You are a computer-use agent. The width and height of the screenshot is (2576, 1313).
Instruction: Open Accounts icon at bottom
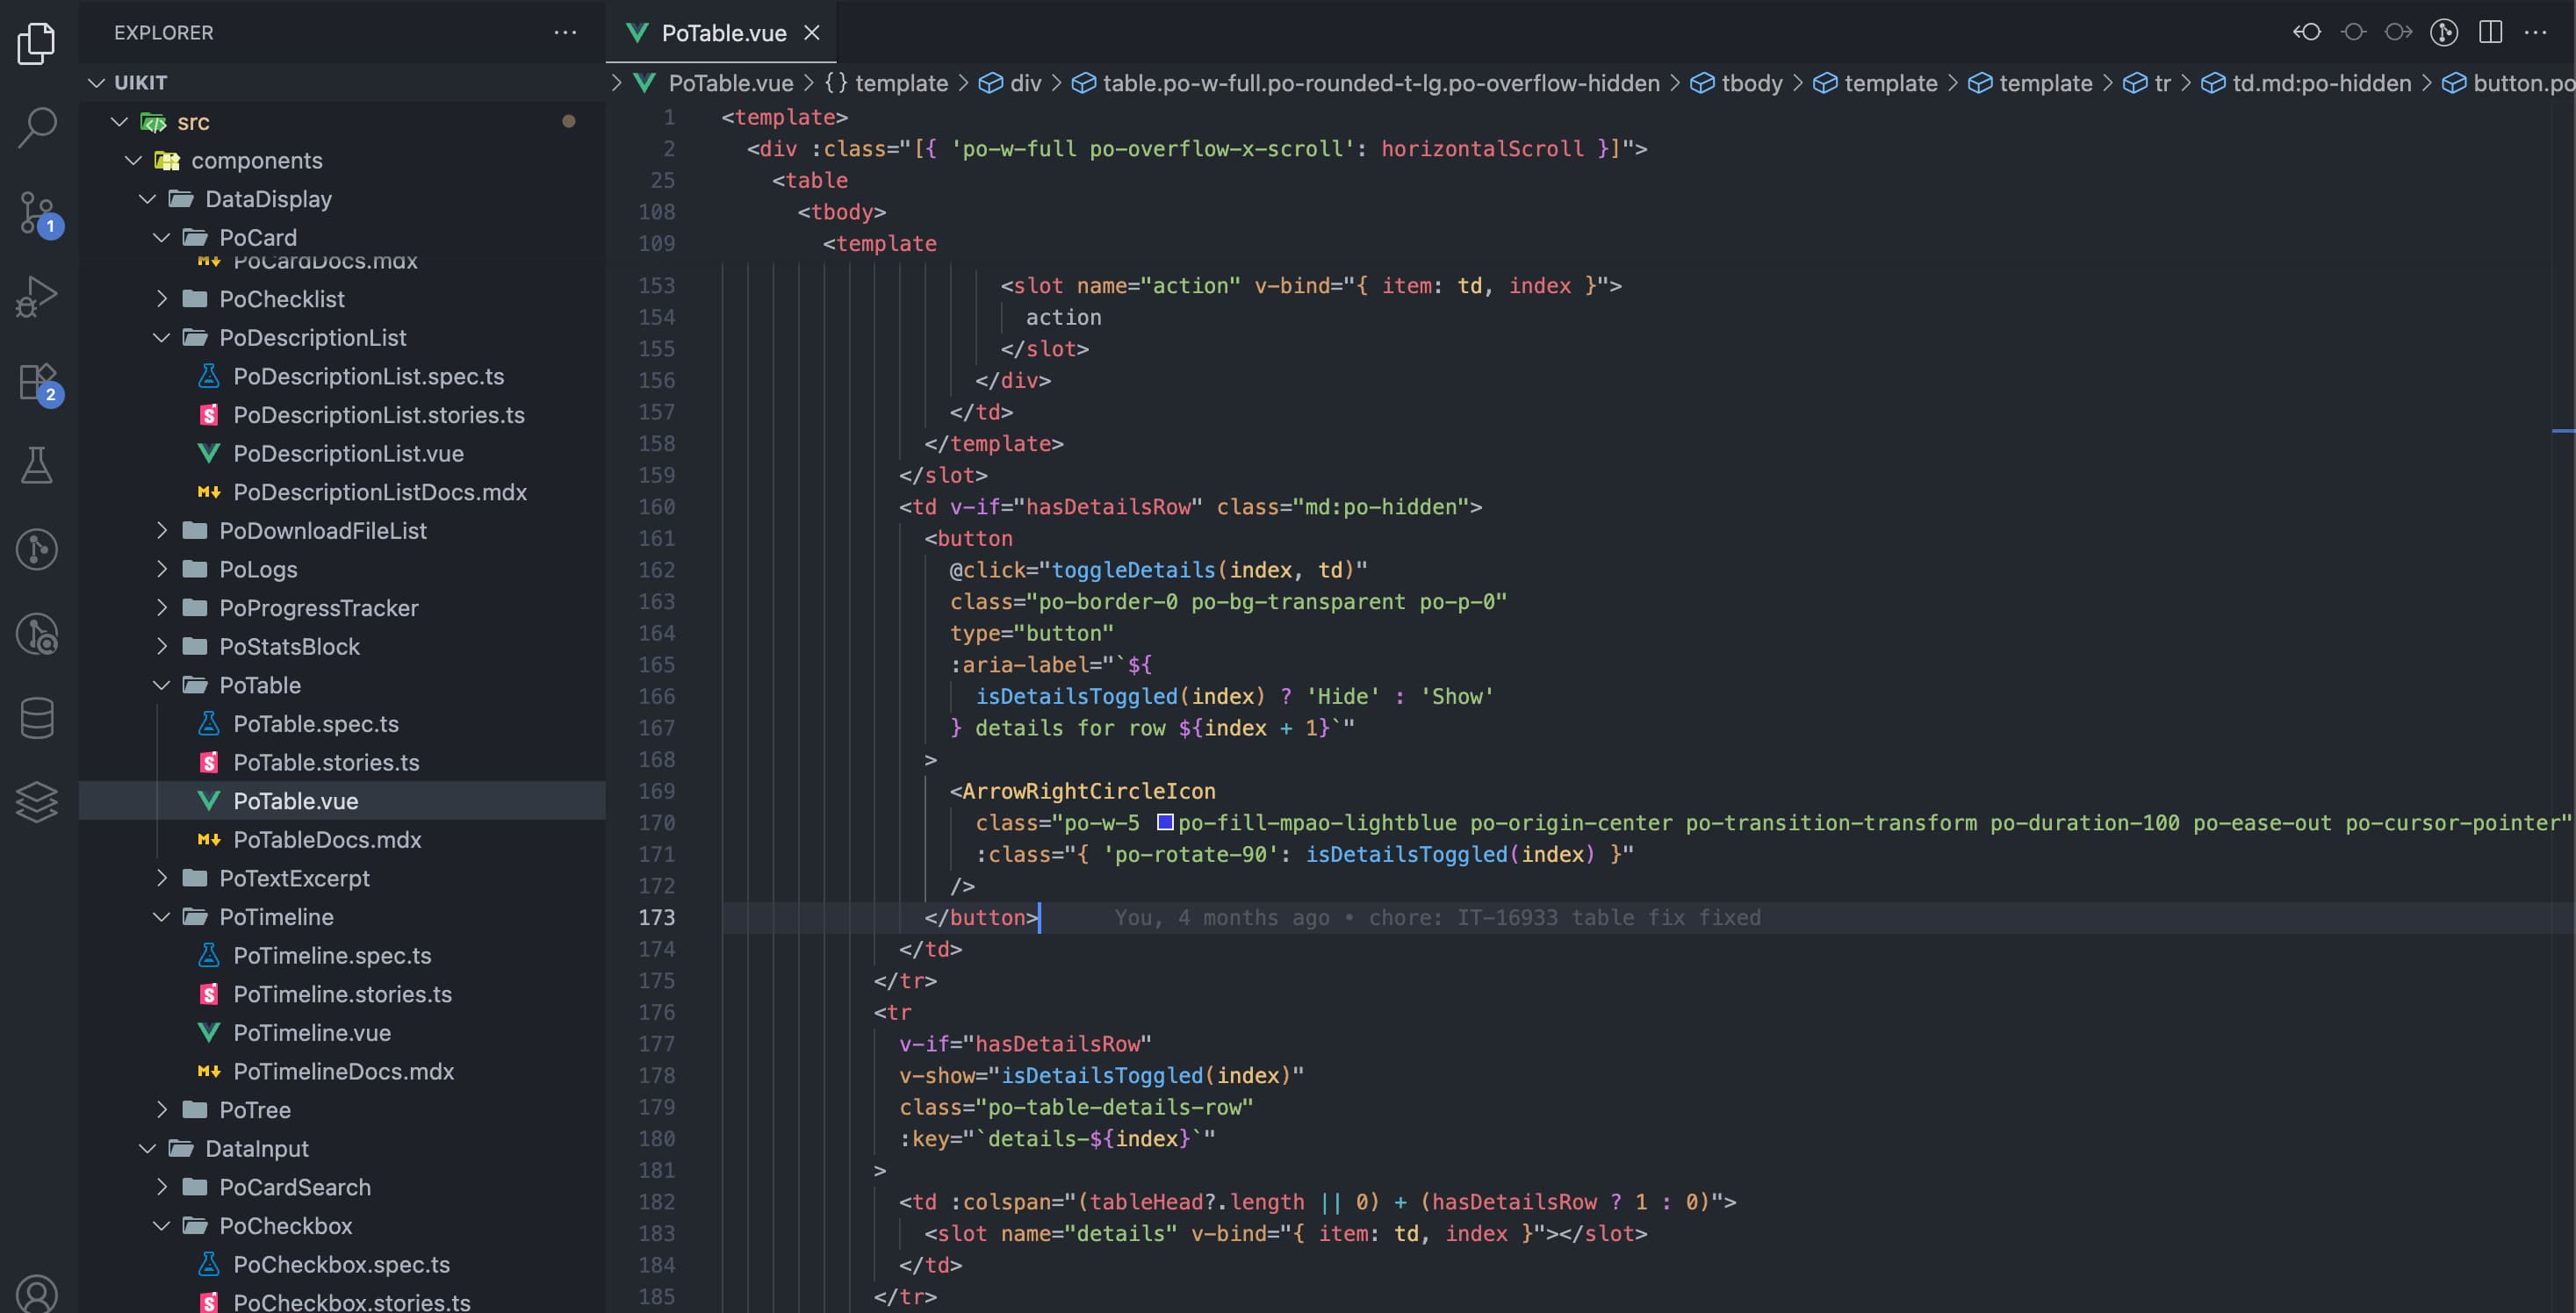pos(37,1293)
